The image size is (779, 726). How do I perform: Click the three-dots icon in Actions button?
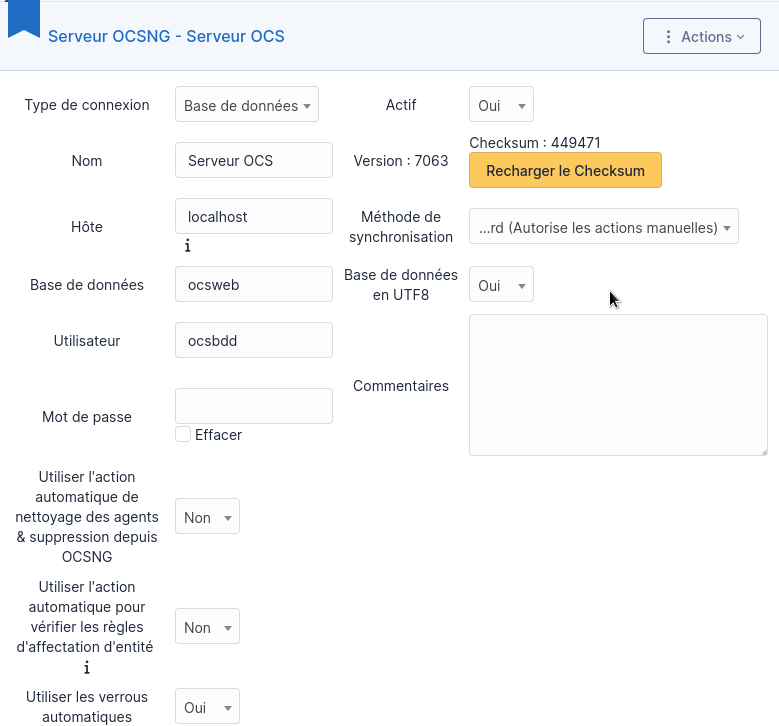[x=668, y=37]
